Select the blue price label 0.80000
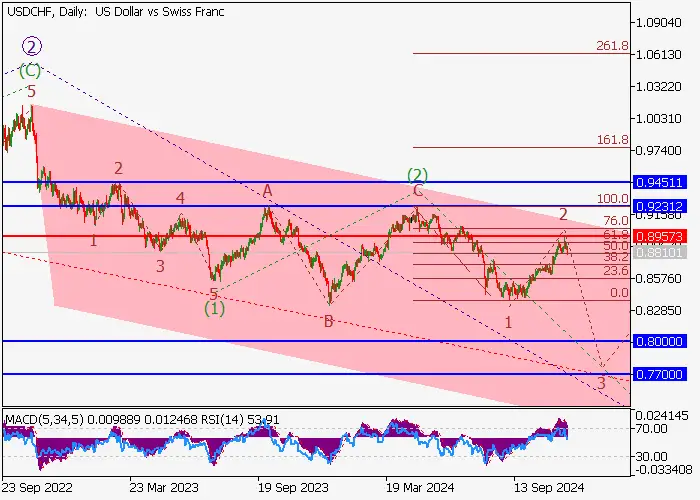Screen dimensions: 700x500 (x=659, y=342)
